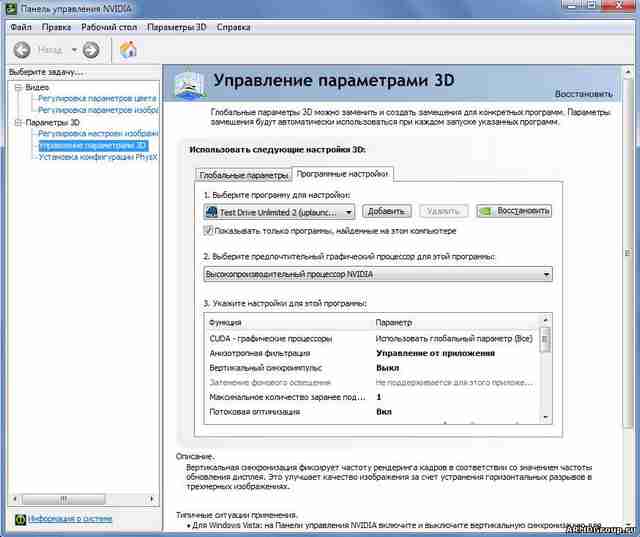Screen dimensions: 640x537
Task: Click main page vertical scrollbar thumb
Action: (x=628, y=254)
